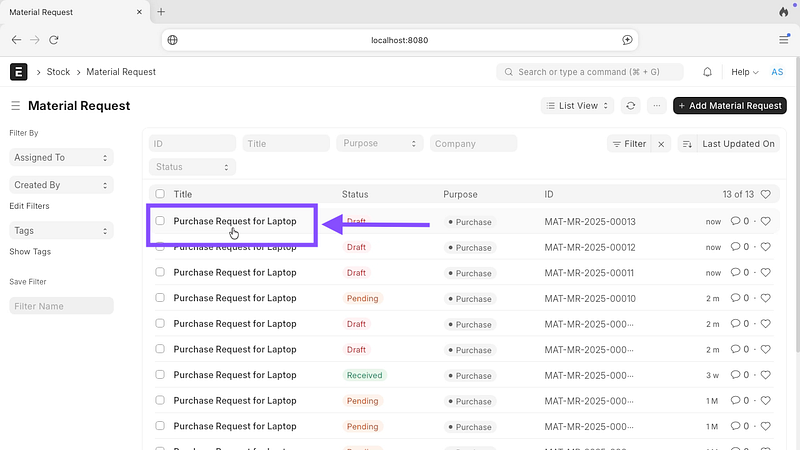Like the MAT-MR-2025-00013 row heart icon
800x450 pixels.
tap(767, 221)
